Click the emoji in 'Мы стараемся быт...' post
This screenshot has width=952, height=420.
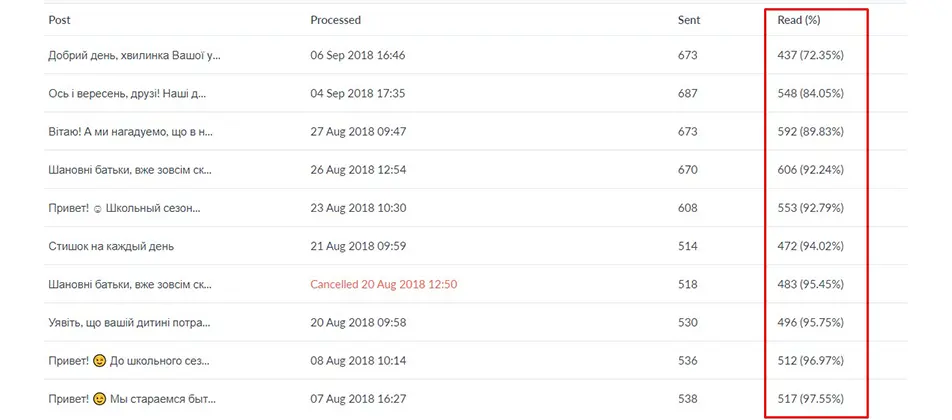[100, 399]
